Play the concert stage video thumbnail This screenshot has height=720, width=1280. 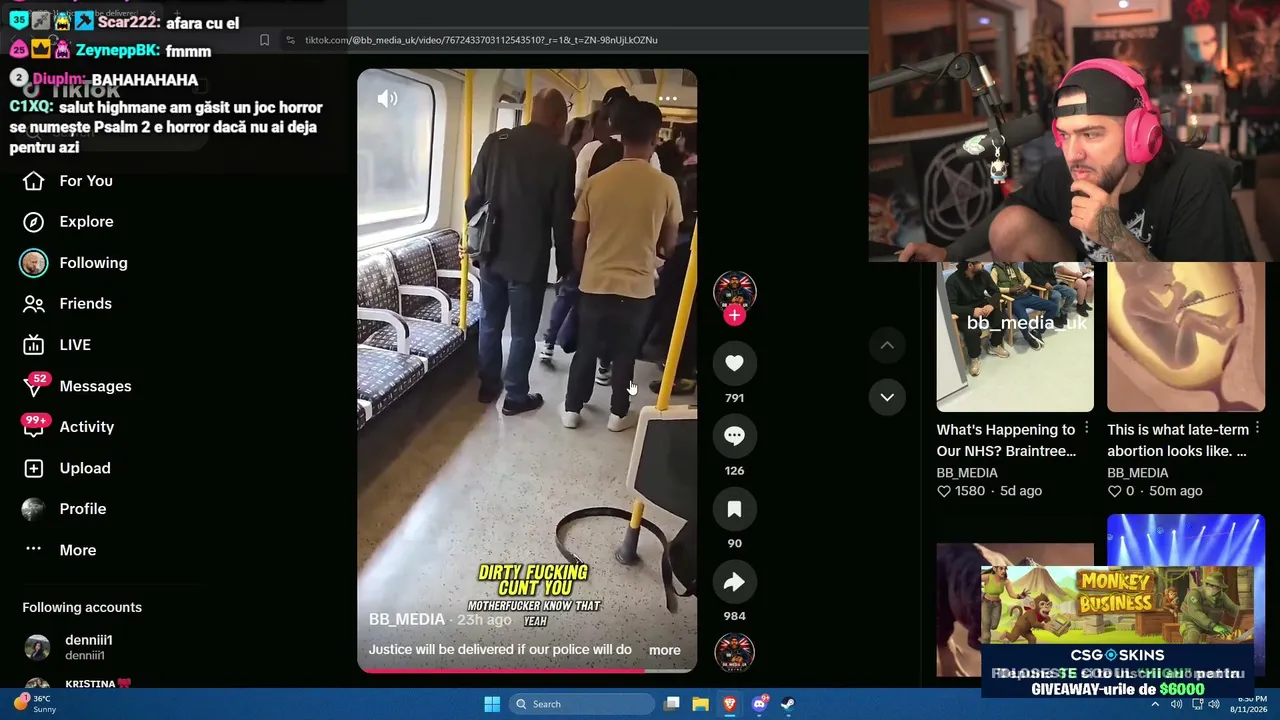pyautogui.click(x=1186, y=540)
